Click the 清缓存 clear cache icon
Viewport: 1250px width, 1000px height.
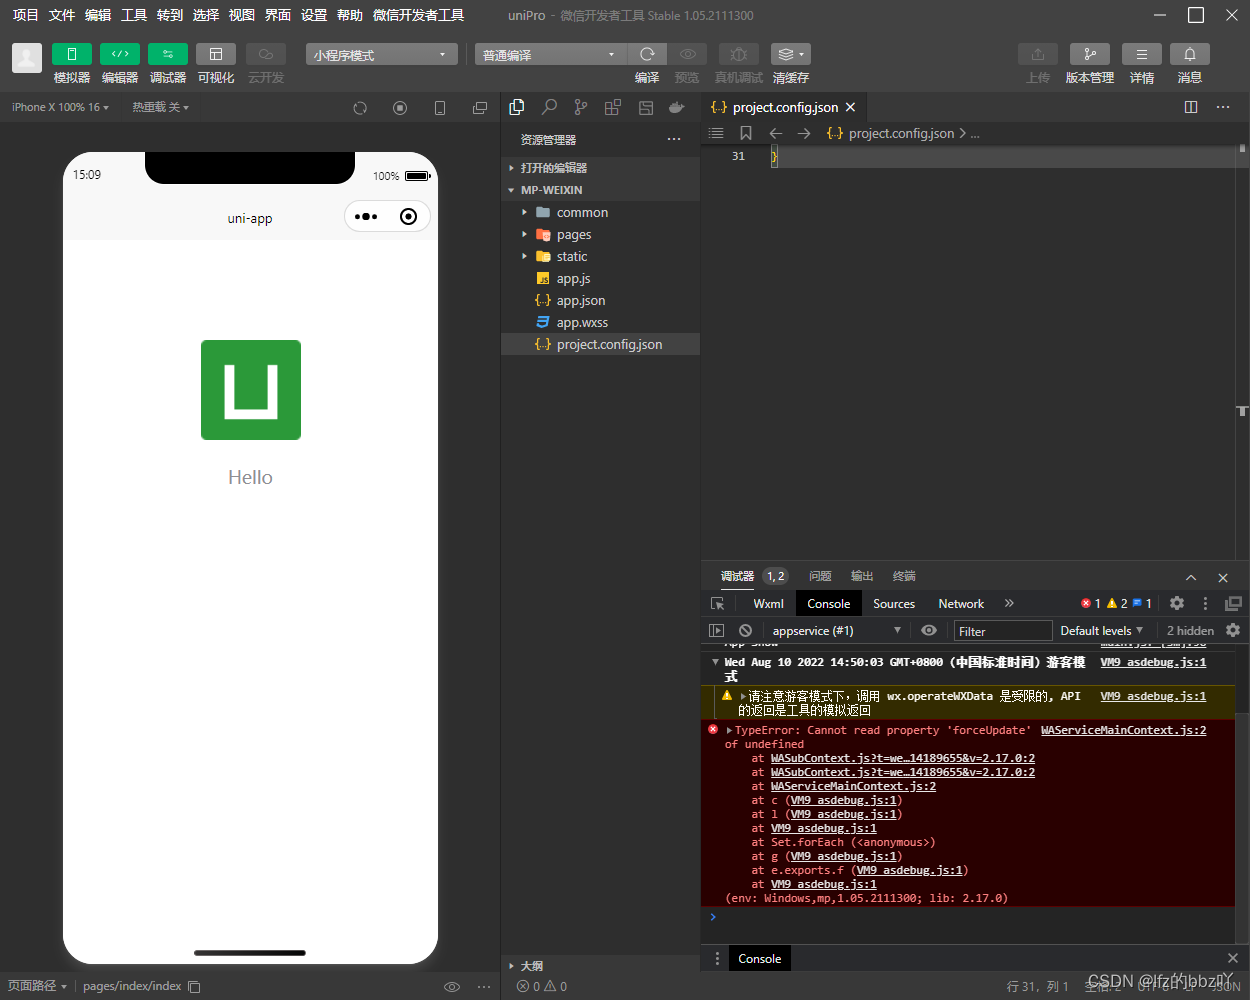pos(790,54)
